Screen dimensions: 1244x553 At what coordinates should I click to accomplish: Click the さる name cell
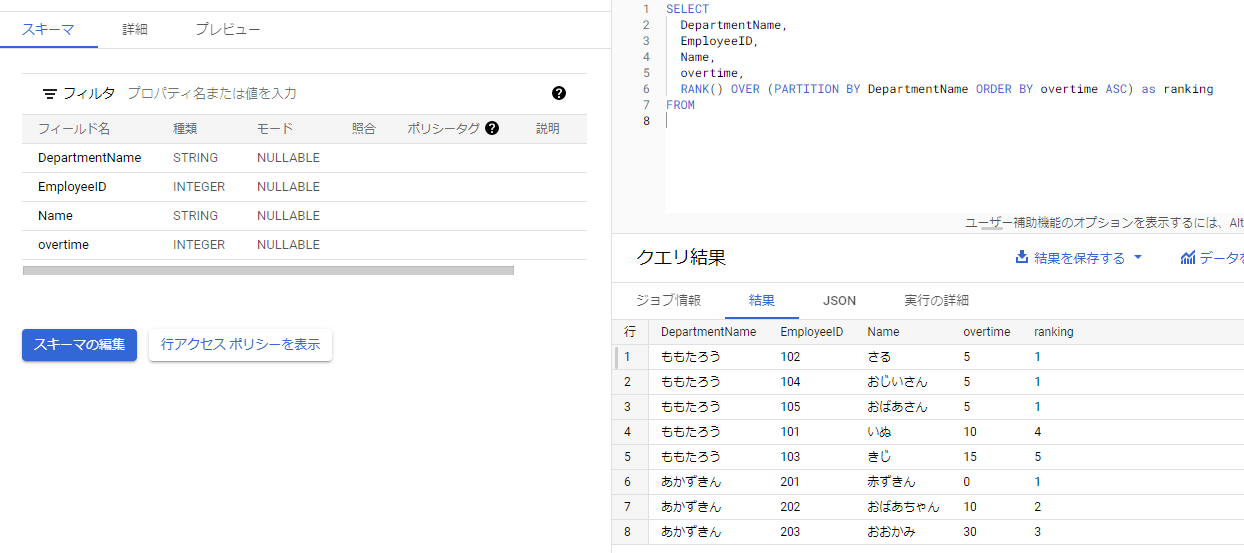[879, 357]
